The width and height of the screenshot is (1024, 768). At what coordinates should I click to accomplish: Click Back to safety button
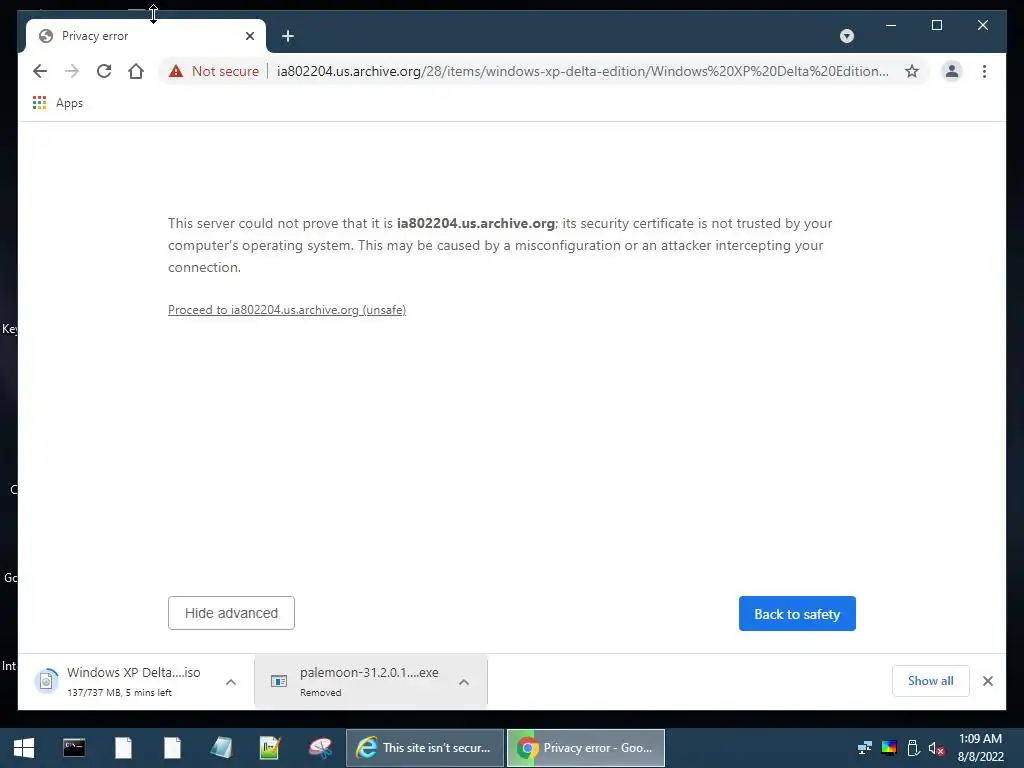797,614
